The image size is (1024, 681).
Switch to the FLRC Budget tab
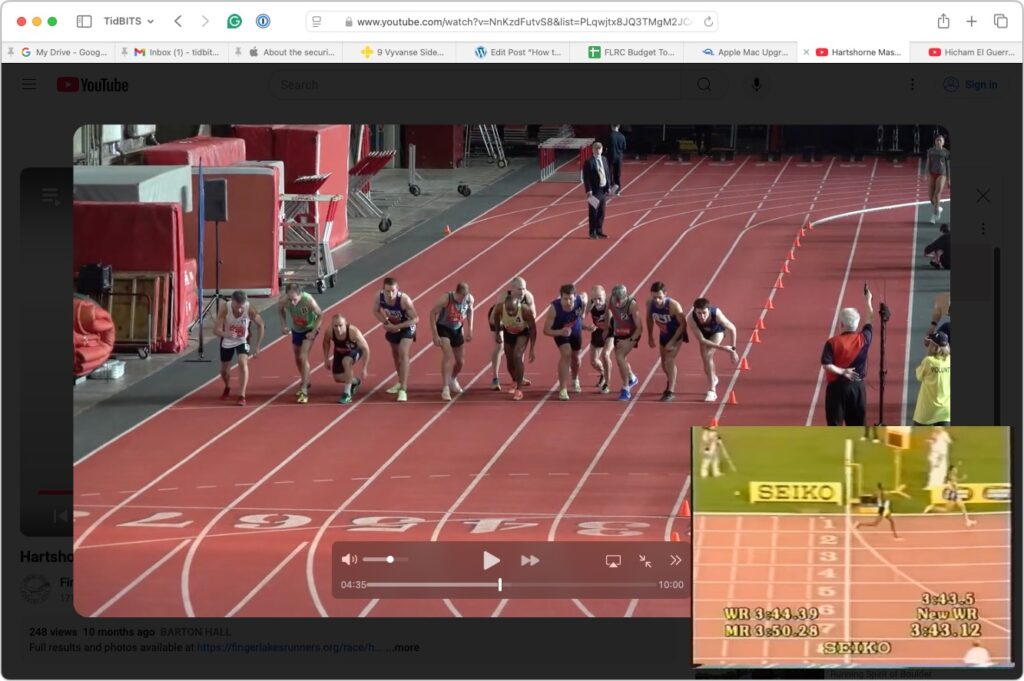(x=630, y=52)
